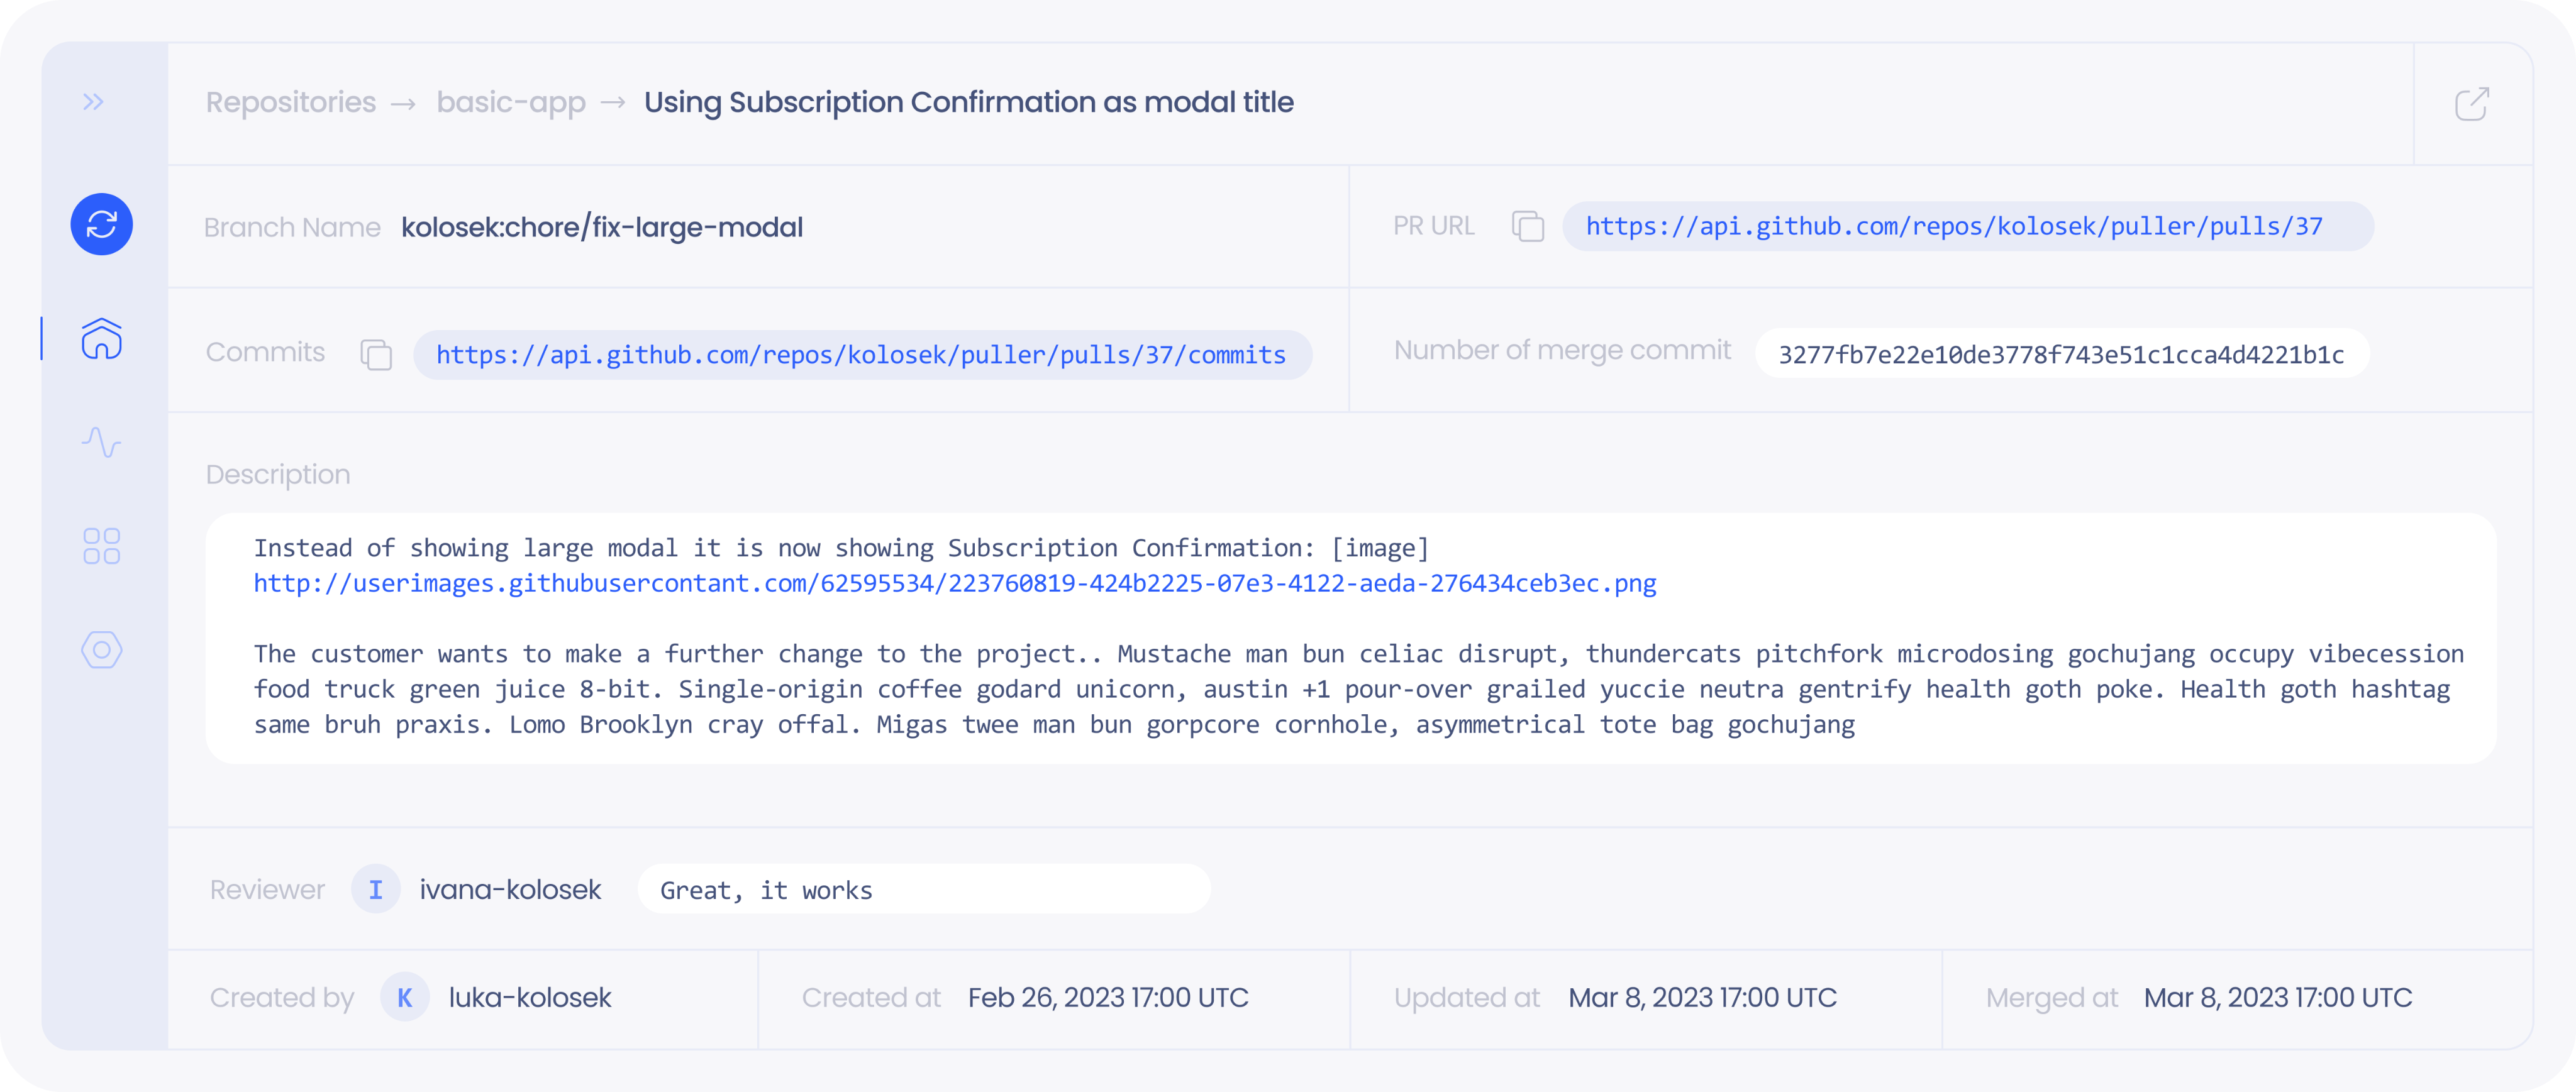Screen dimensions: 2576x1092
Task: Open the pulls/37 PR URL link
Action: click(x=1953, y=227)
